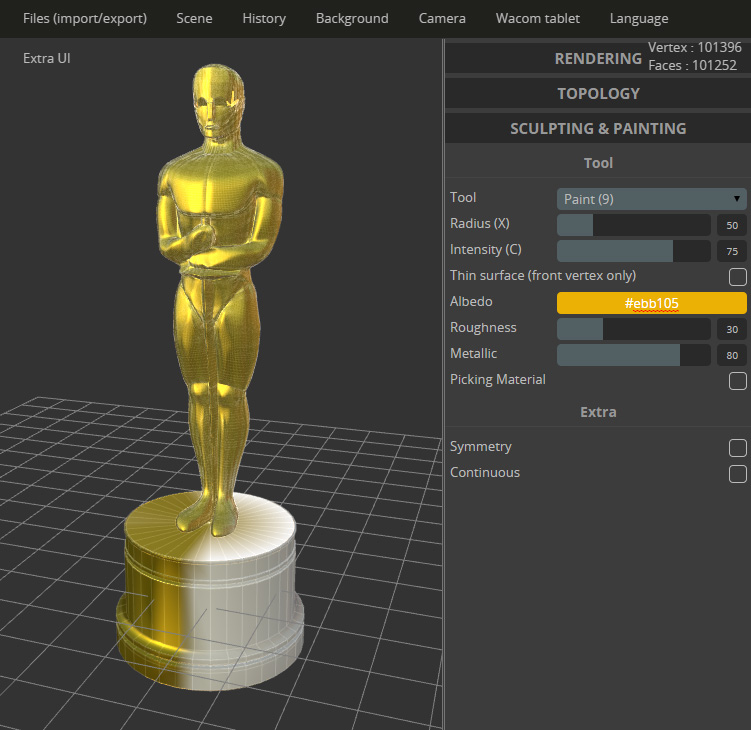Open the Paint (9) tool dropdown
Screen dimensions: 751x730
651,199
